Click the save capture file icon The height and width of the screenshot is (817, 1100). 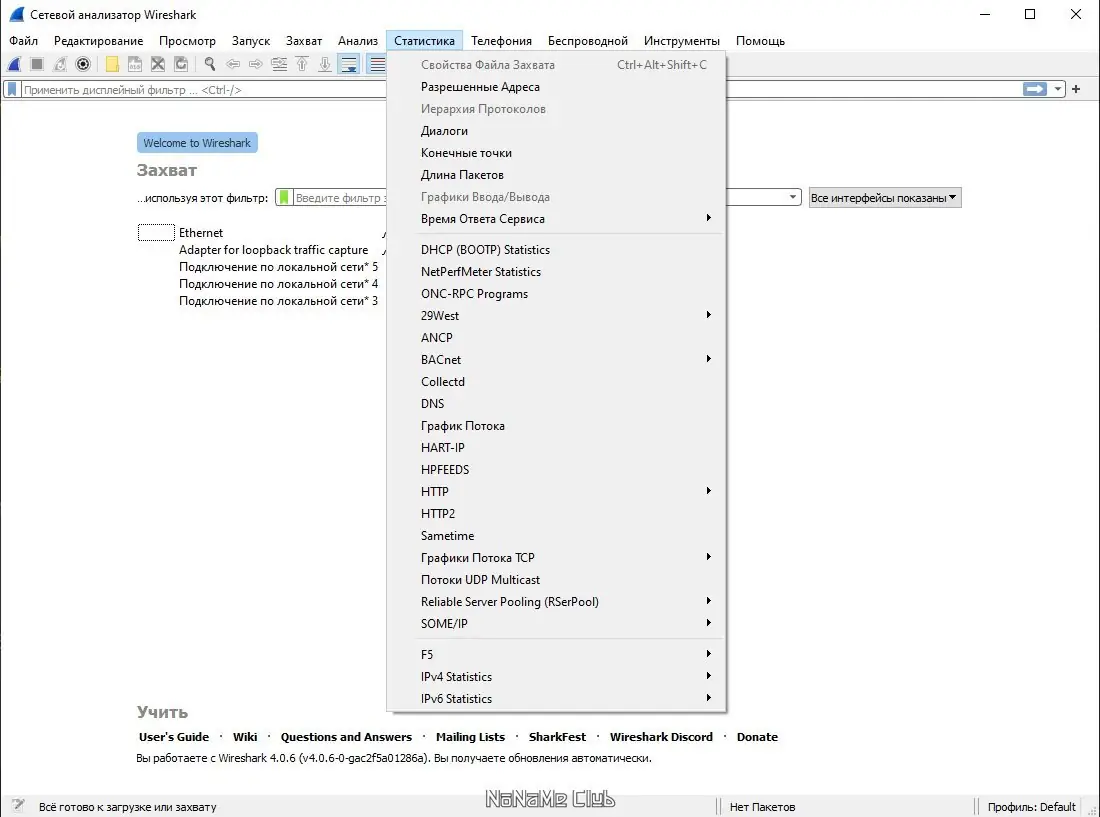(135, 65)
